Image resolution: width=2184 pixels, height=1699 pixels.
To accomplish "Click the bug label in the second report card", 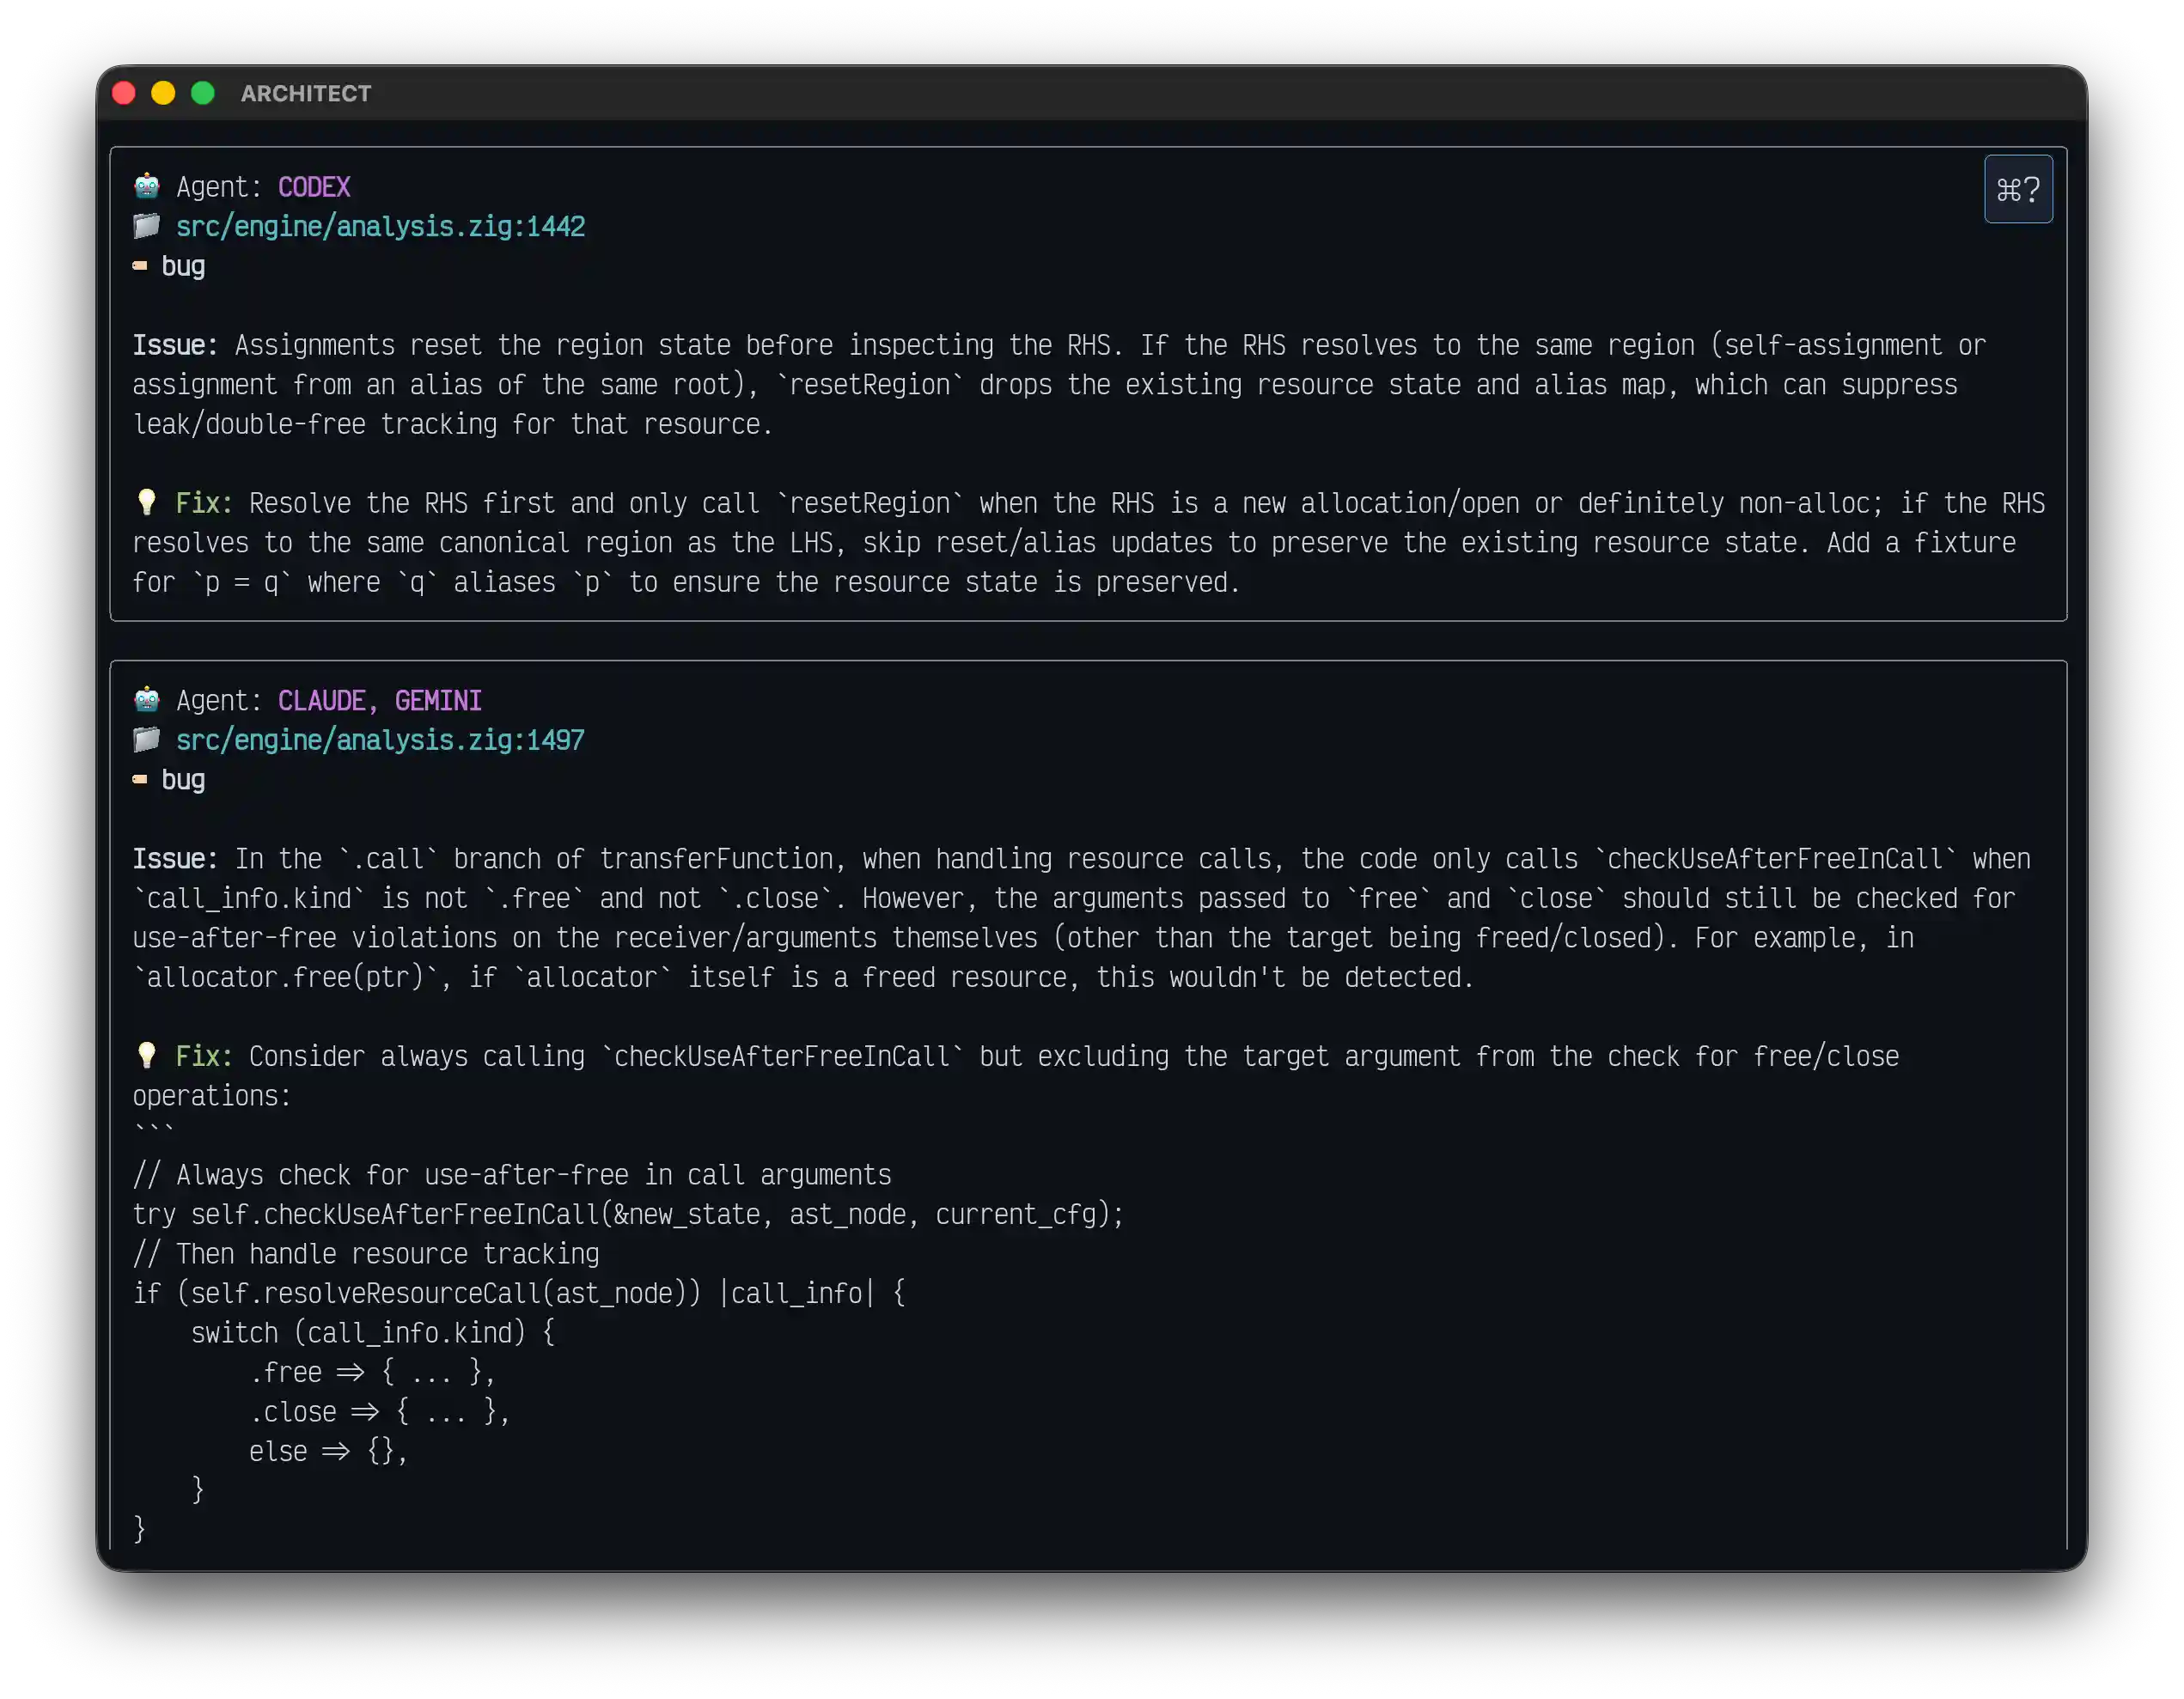I will click(184, 779).
